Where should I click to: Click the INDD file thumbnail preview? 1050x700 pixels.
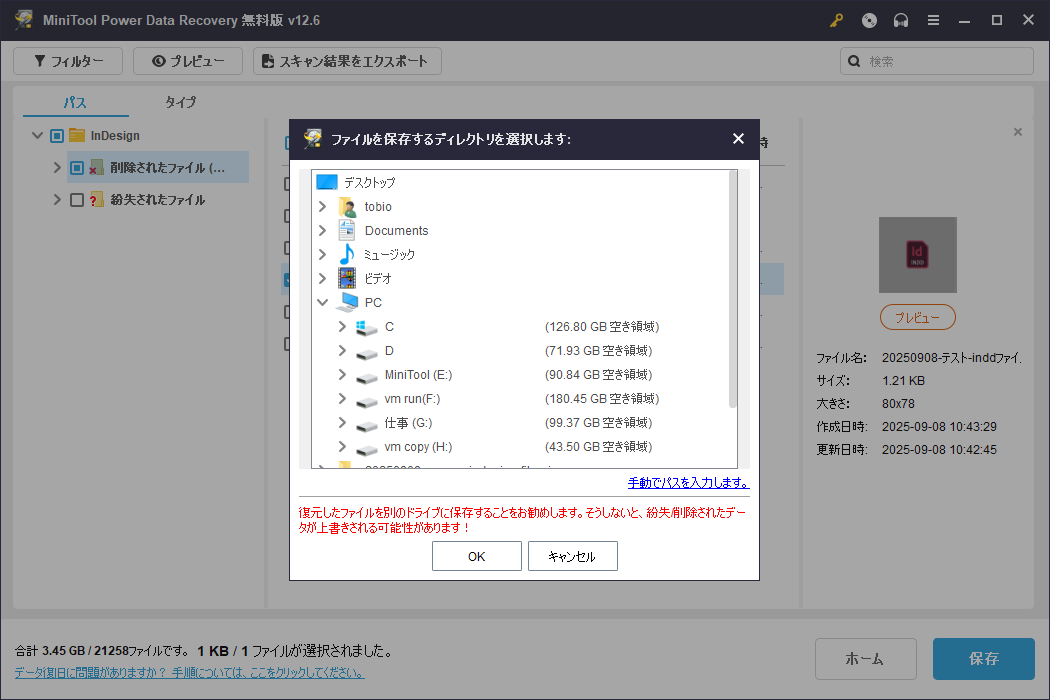[917, 255]
